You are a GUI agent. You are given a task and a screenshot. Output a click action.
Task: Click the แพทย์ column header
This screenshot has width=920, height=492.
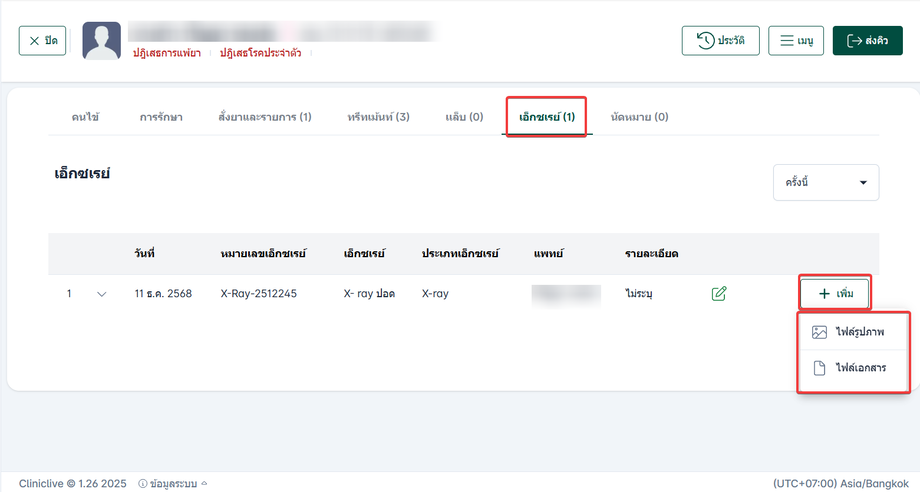click(549, 253)
